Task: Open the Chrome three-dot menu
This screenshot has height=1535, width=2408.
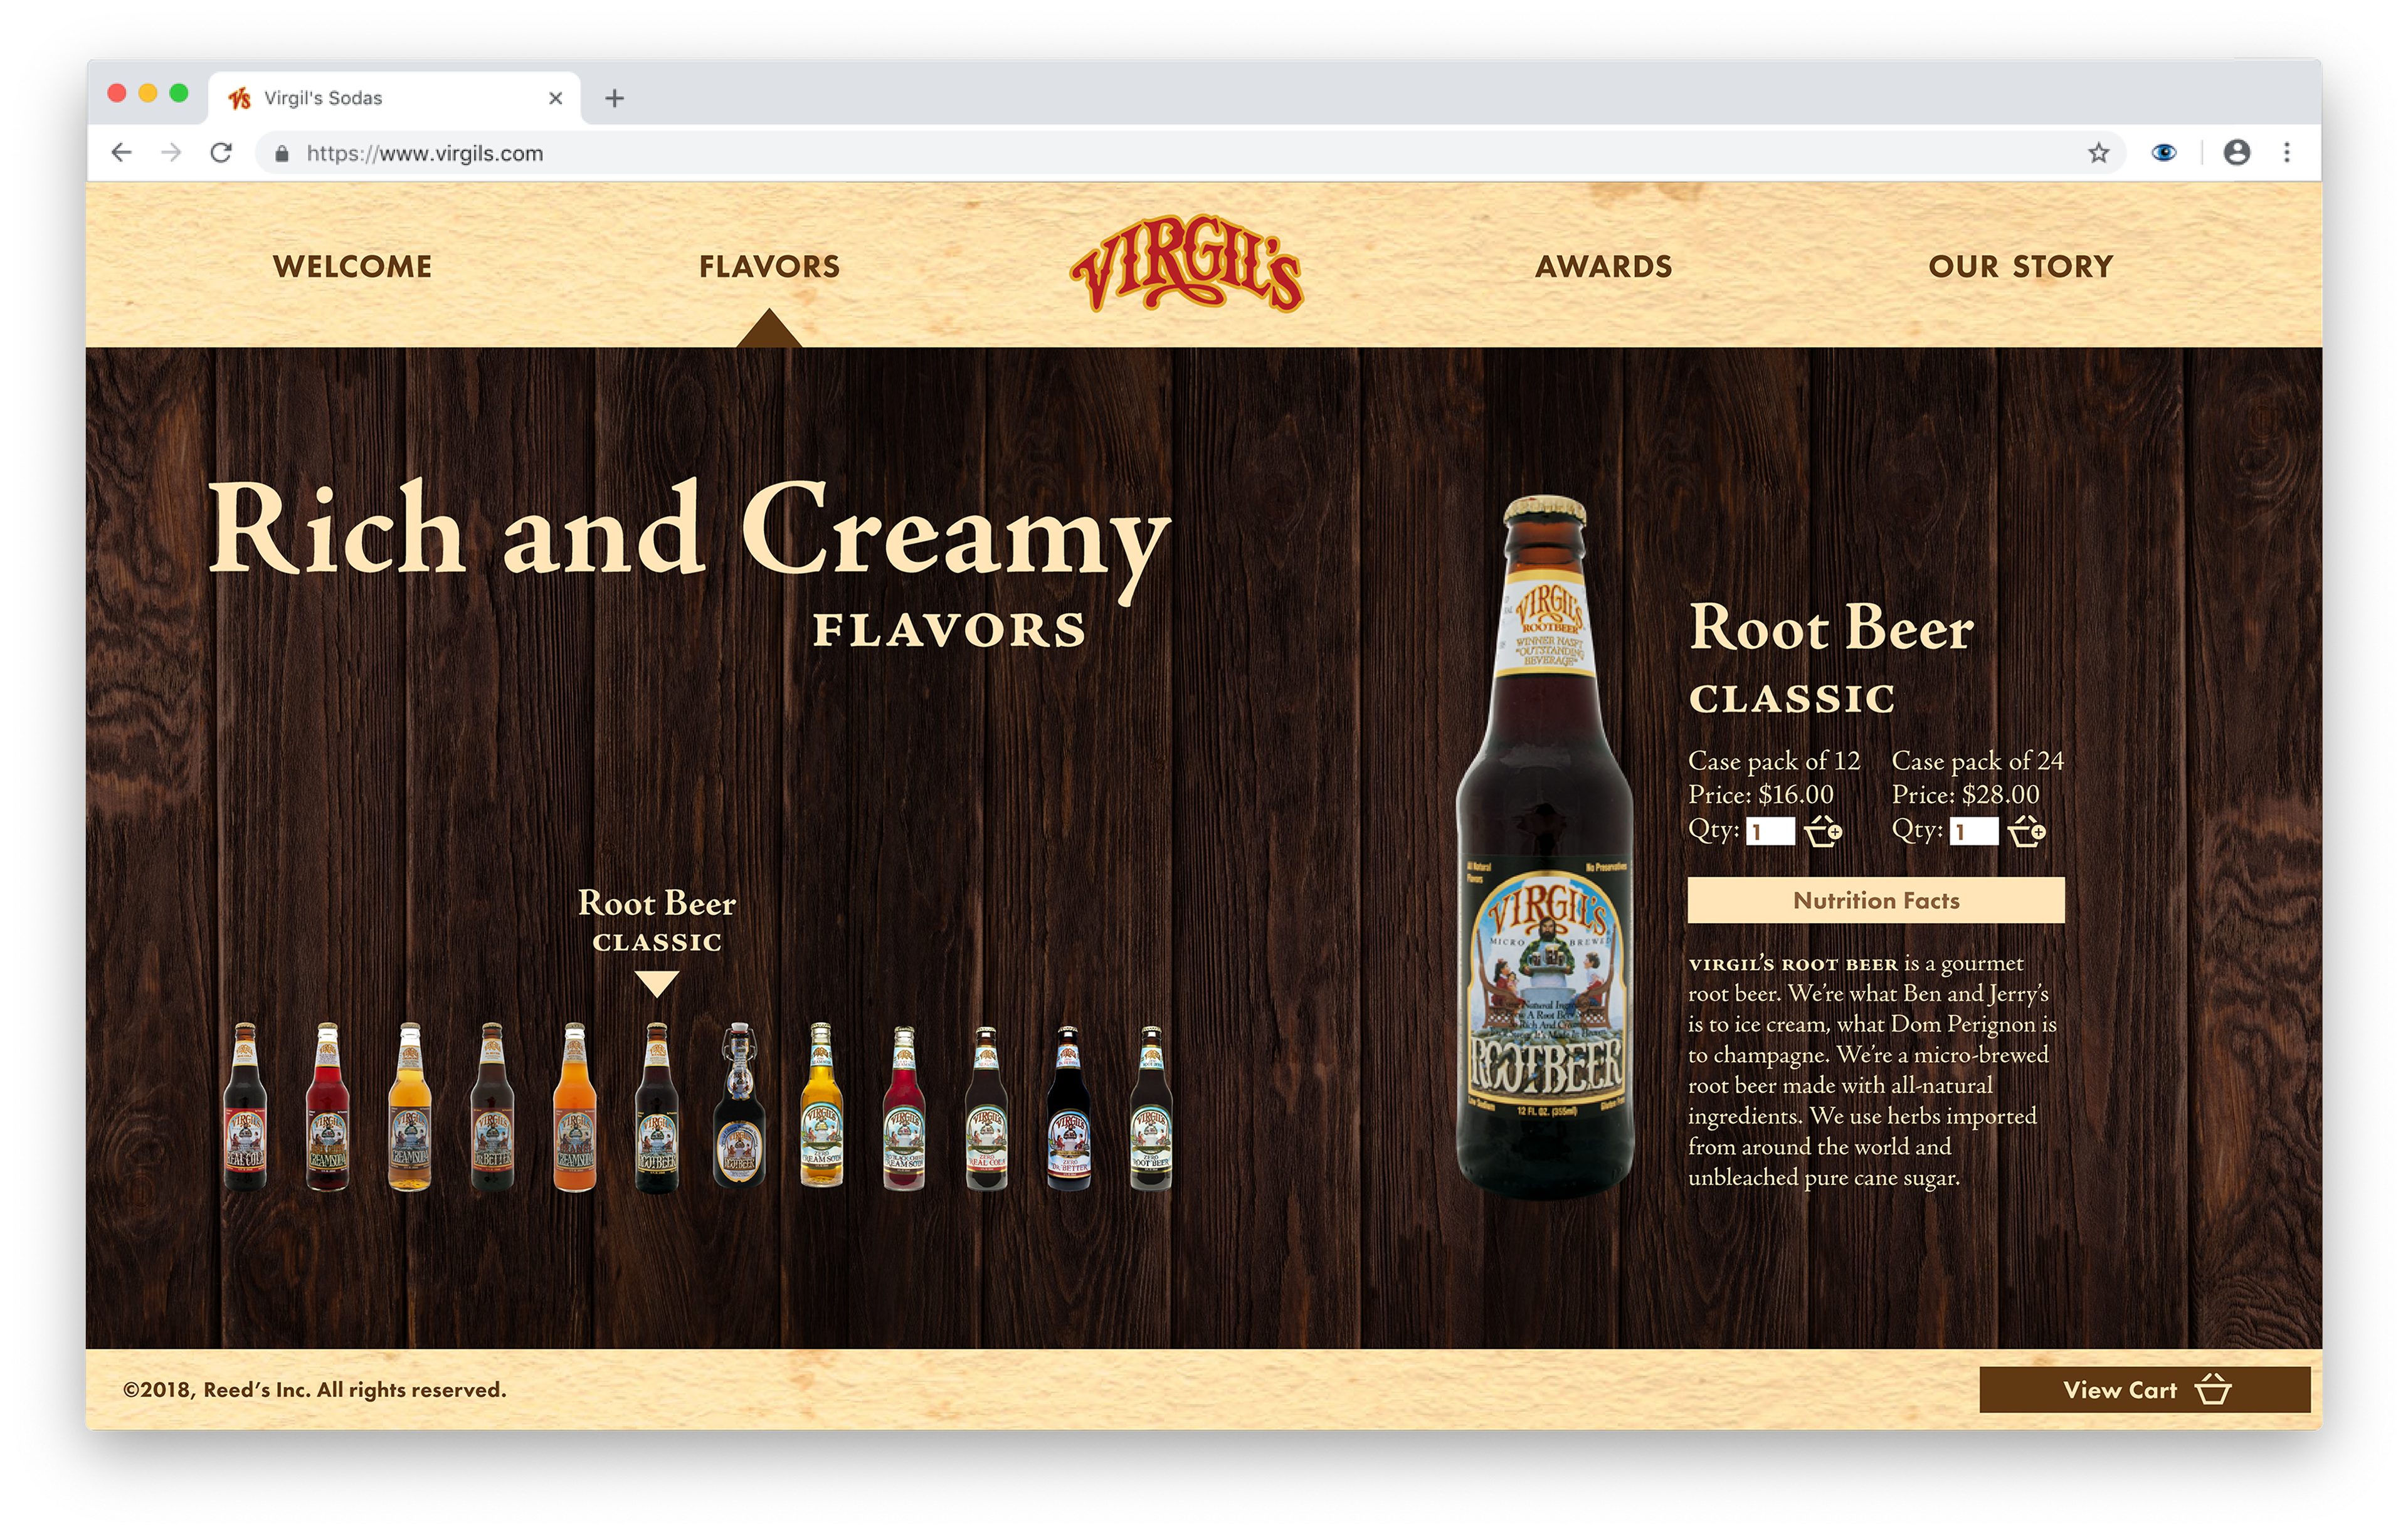Action: tap(2287, 152)
